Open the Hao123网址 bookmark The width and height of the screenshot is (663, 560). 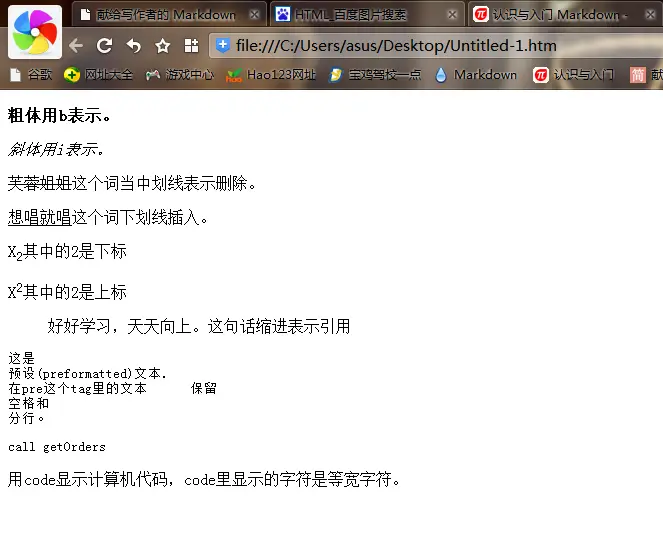tap(271, 75)
